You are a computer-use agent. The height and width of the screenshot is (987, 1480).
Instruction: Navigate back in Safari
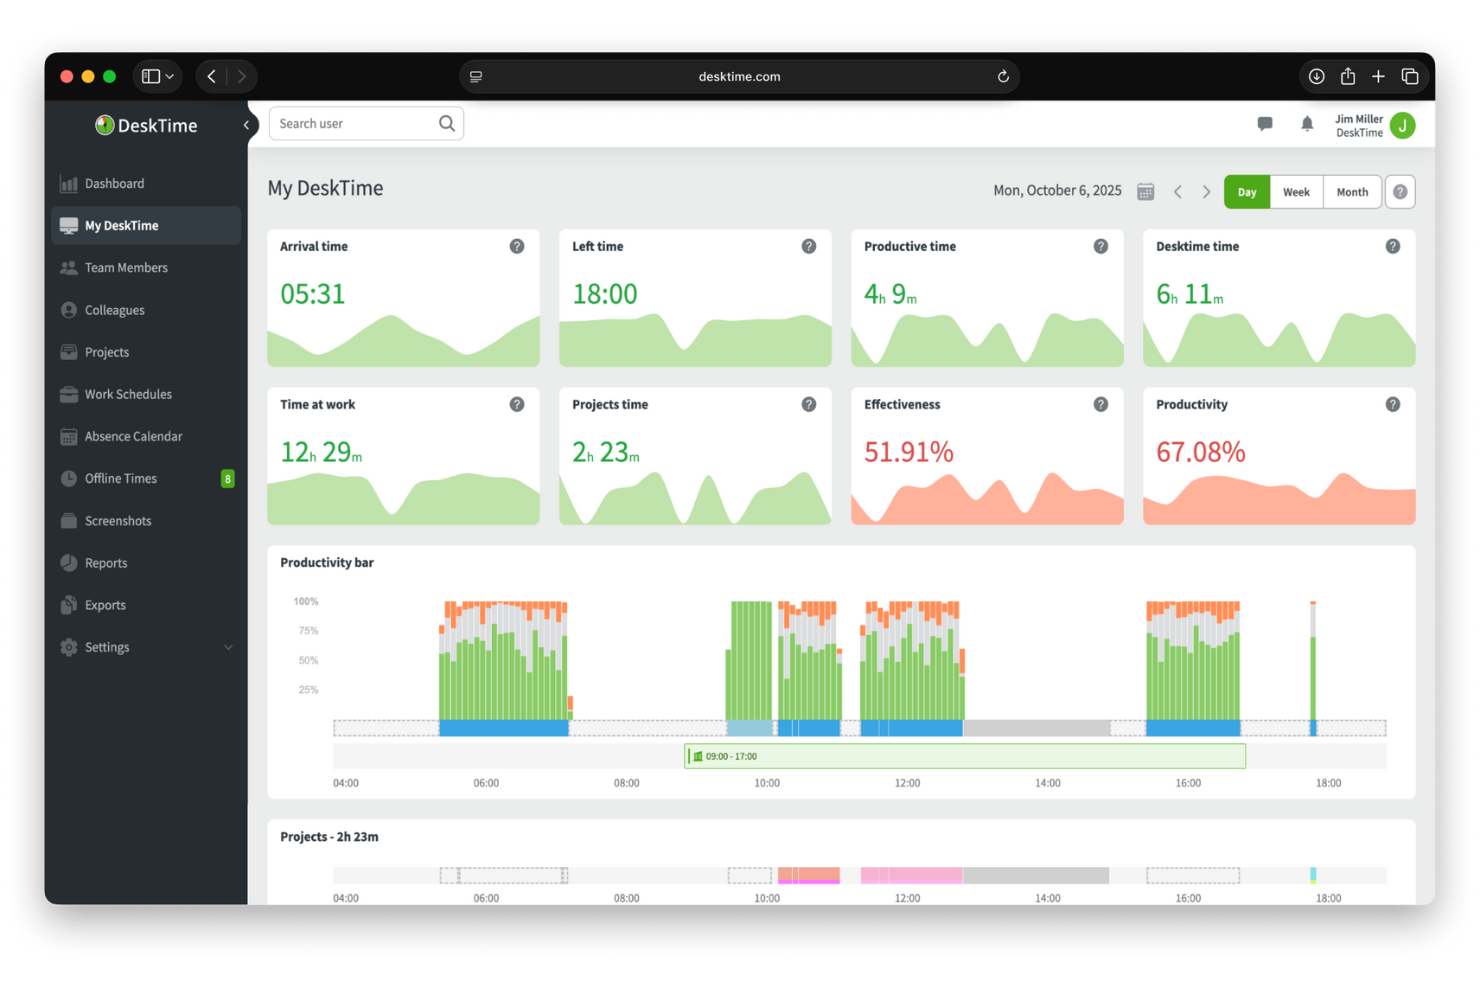point(212,76)
